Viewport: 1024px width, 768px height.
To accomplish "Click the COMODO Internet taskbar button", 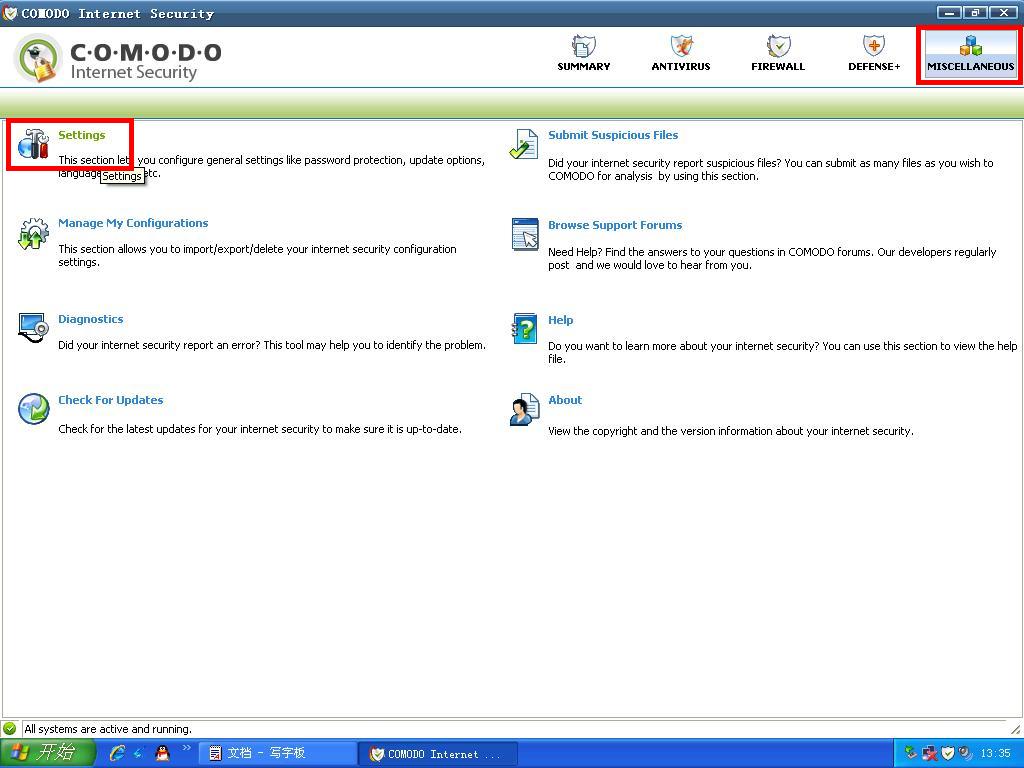I will (x=438, y=754).
